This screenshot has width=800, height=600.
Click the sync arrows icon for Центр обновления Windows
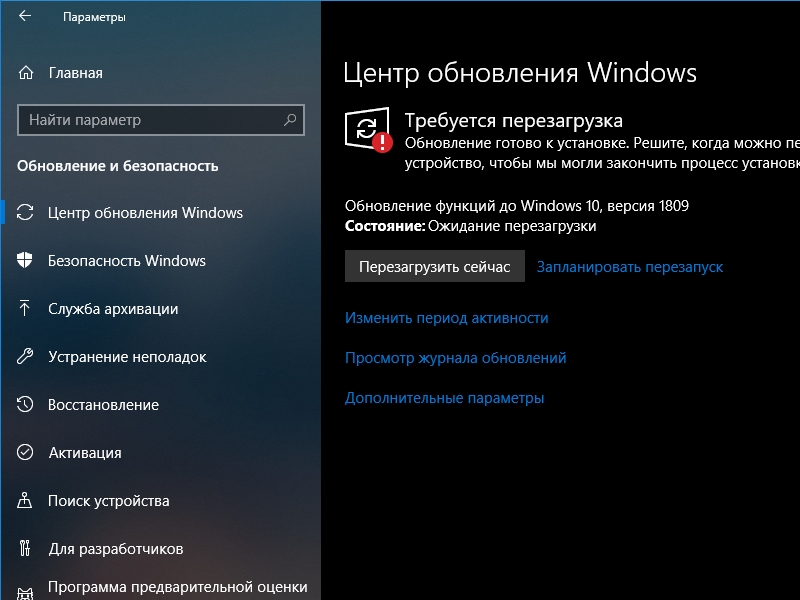point(25,212)
